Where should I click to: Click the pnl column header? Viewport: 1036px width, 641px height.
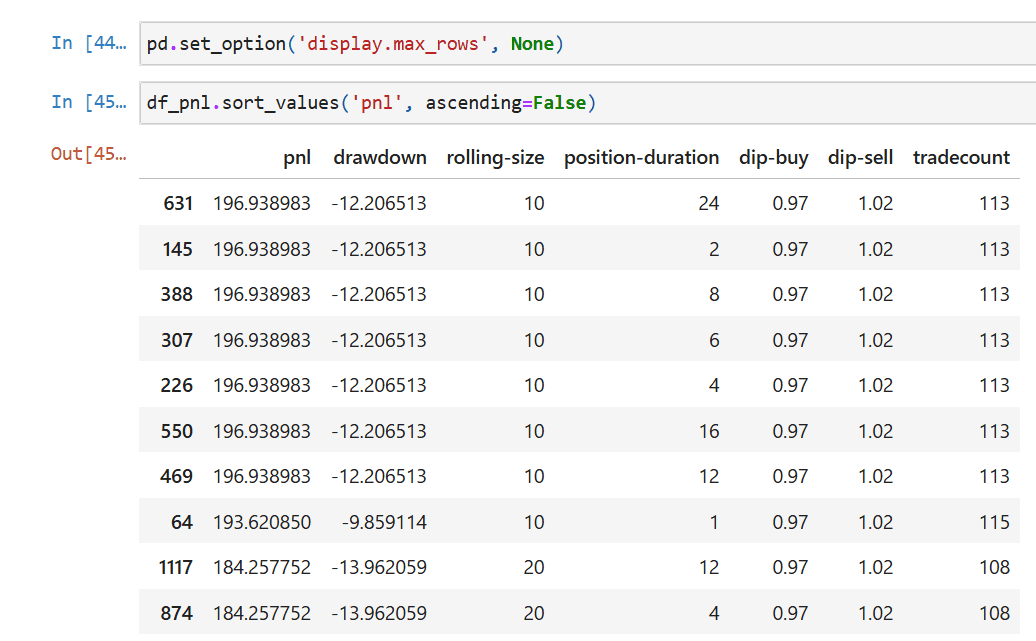coord(297,157)
